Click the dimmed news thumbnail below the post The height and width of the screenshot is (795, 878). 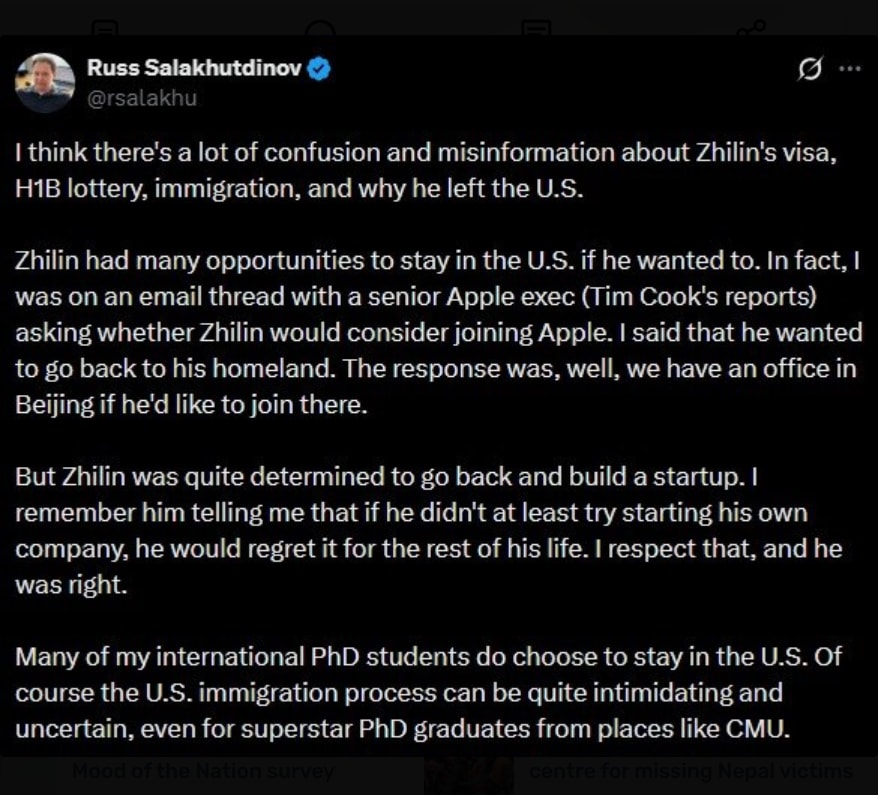[x=469, y=776]
